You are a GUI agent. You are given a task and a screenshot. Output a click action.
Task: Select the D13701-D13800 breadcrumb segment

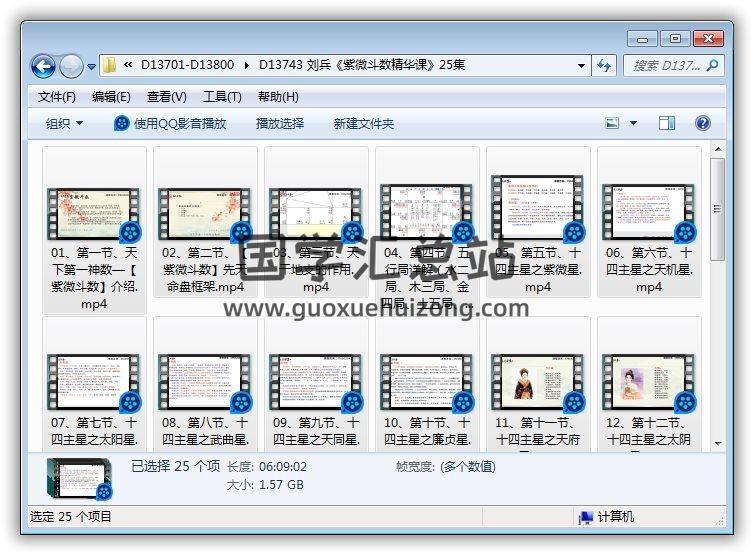[x=187, y=65]
